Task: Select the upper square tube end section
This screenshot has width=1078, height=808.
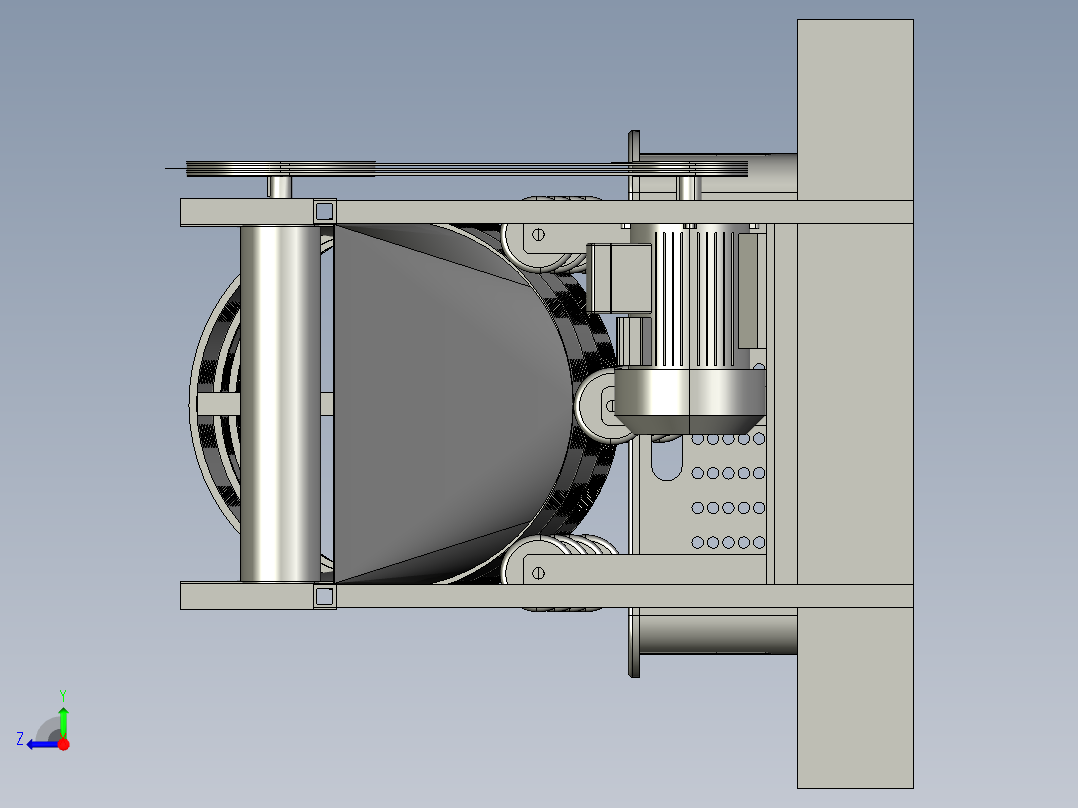Action: pyautogui.click(x=324, y=211)
